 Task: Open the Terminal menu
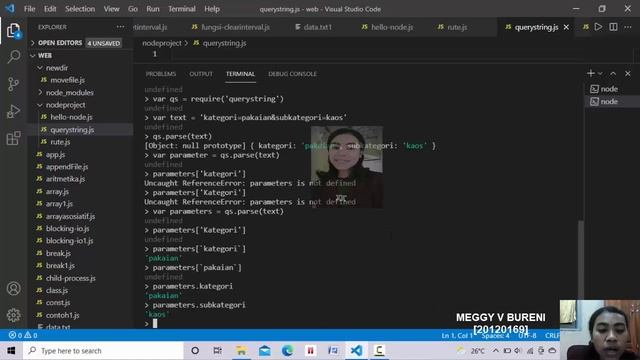click(182, 9)
